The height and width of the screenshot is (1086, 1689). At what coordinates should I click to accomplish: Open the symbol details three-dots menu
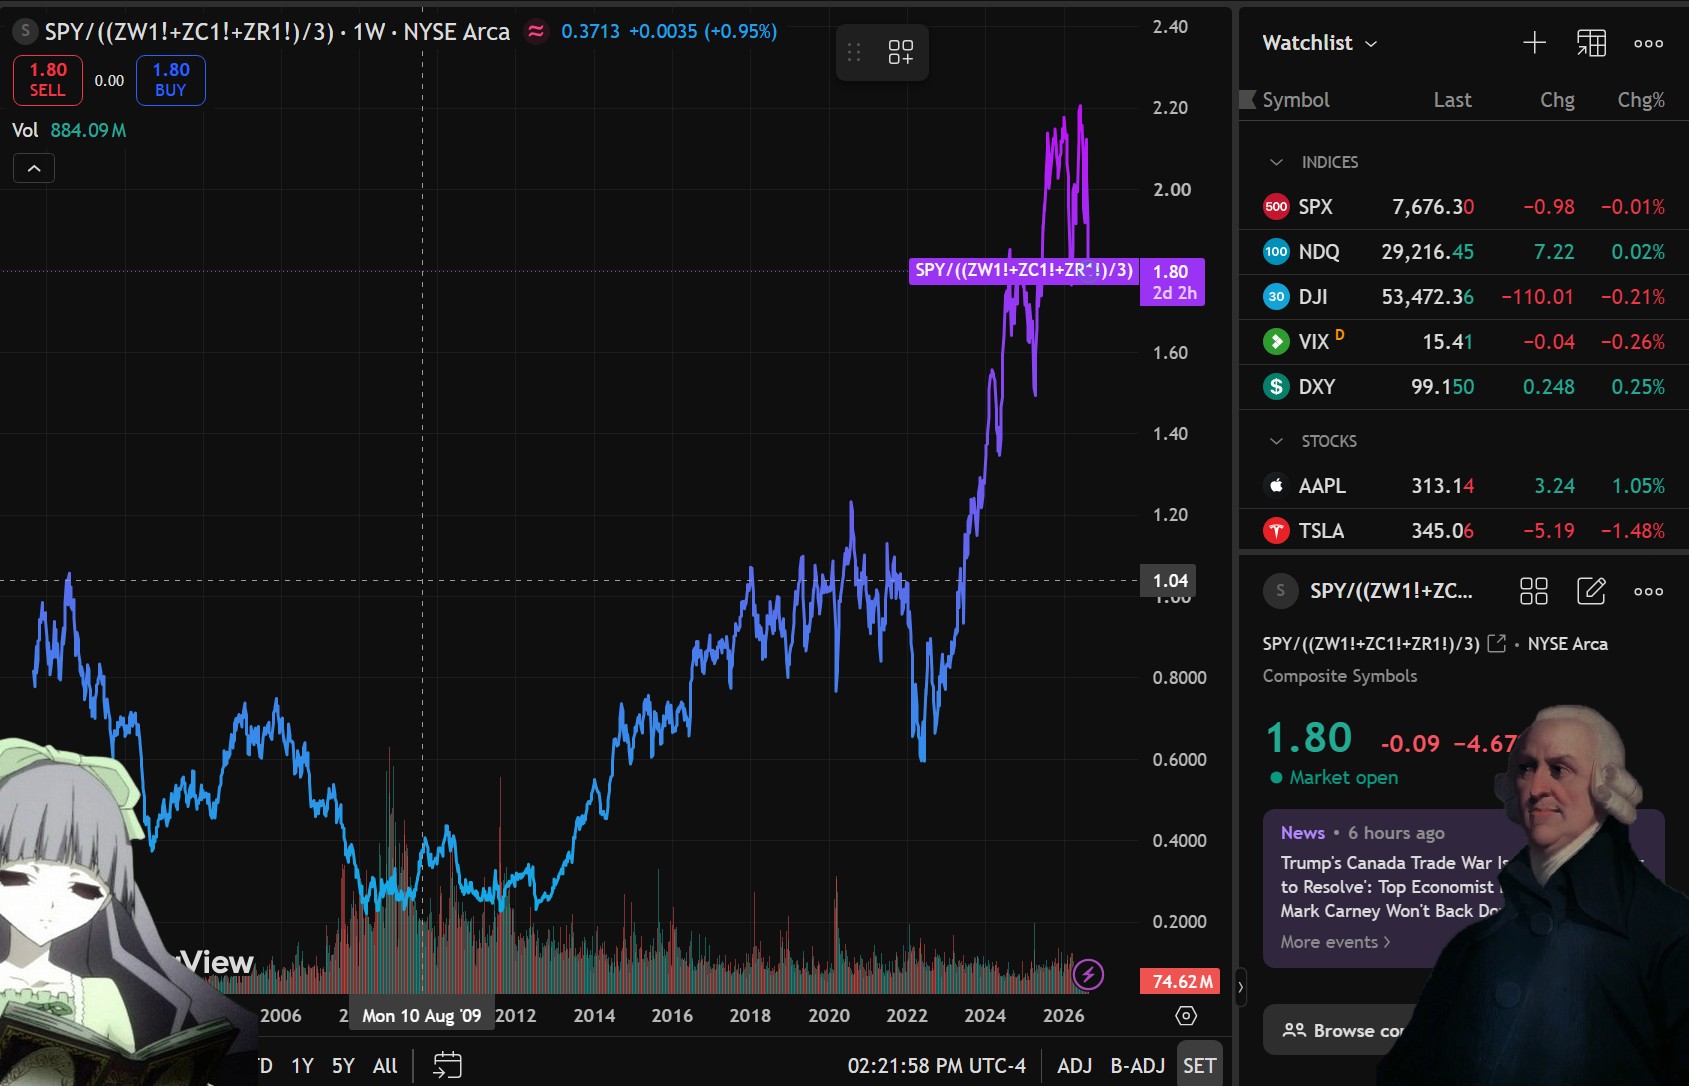tap(1649, 591)
